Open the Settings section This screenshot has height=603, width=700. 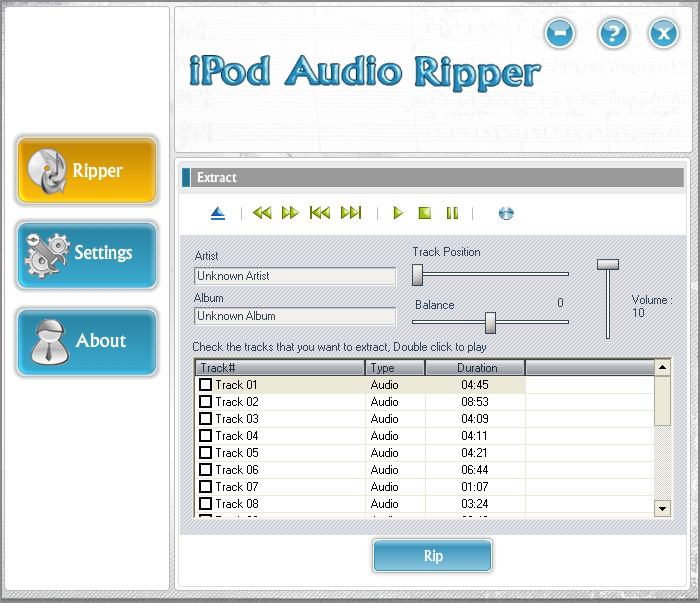tap(87, 255)
